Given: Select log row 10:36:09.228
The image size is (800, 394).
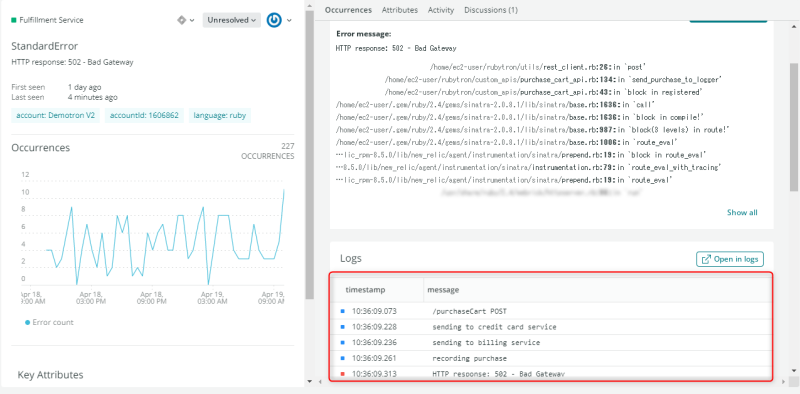Looking at the screenshot, I should 551,327.
